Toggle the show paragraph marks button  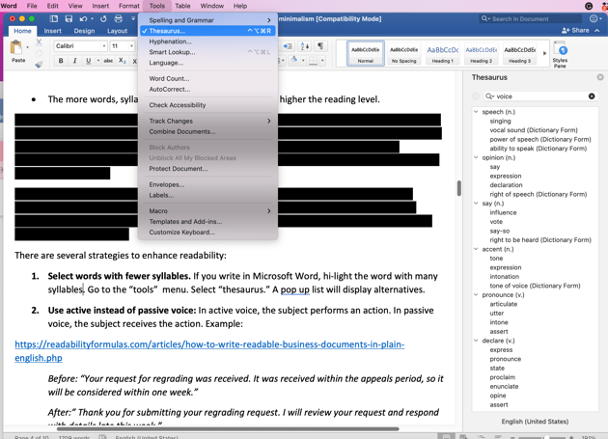tap(320, 46)
